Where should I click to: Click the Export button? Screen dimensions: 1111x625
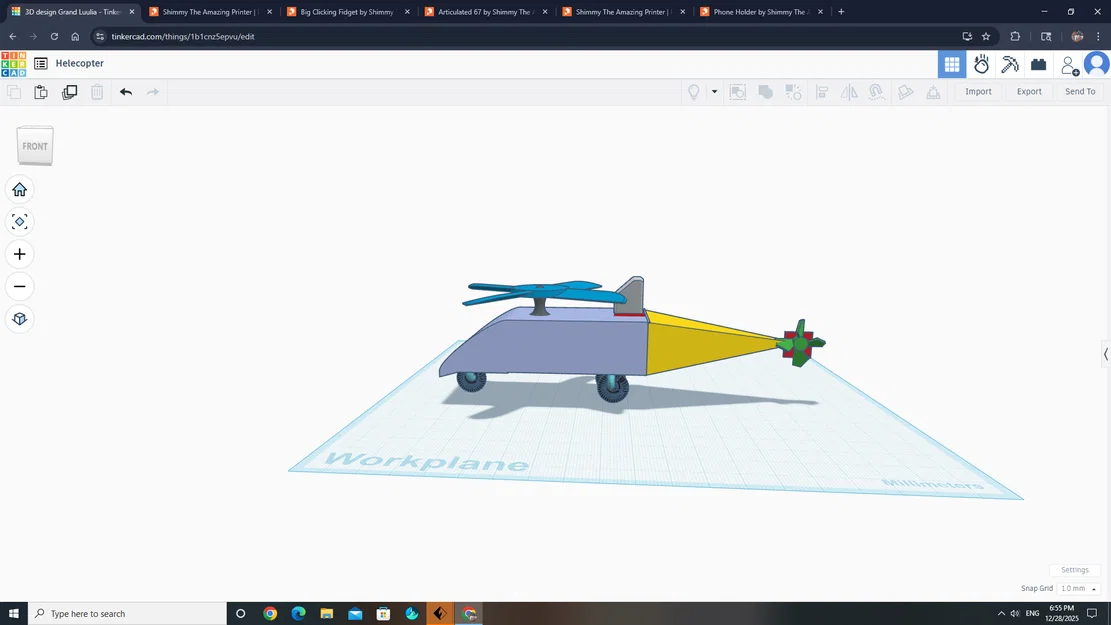1029,91
